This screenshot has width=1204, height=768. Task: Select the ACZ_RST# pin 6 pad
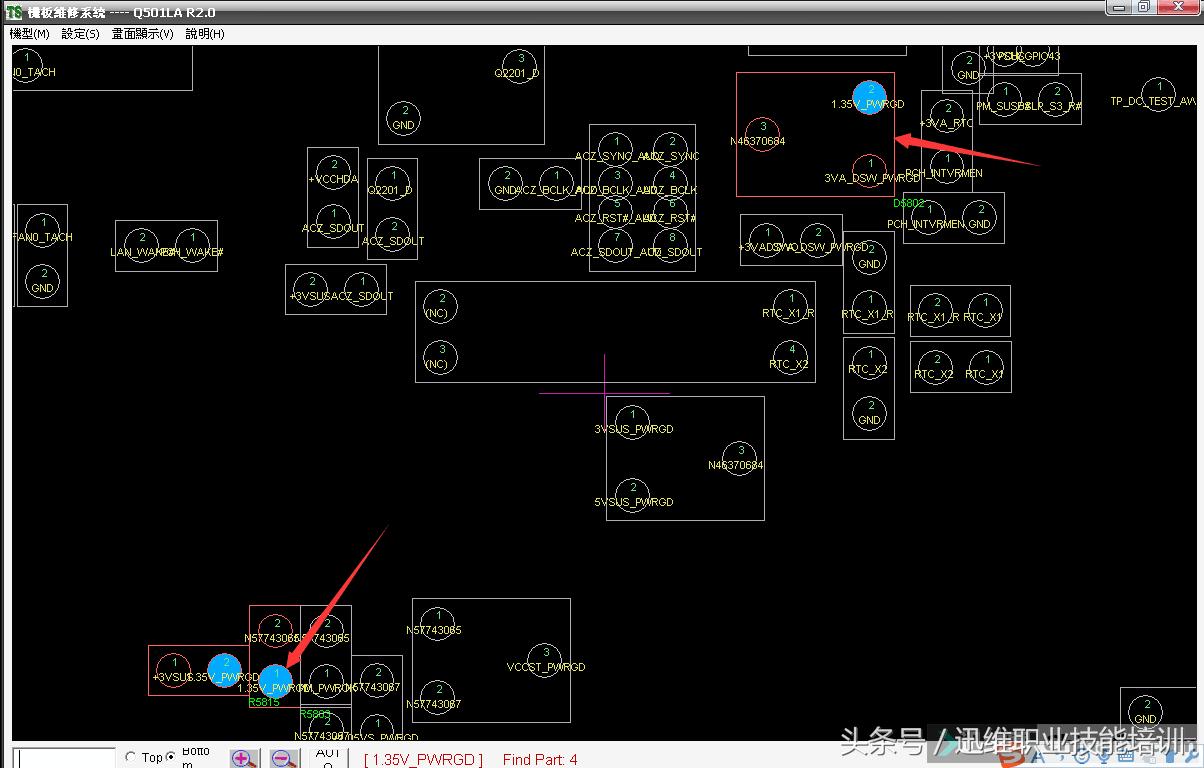click(x=672, y=210)
